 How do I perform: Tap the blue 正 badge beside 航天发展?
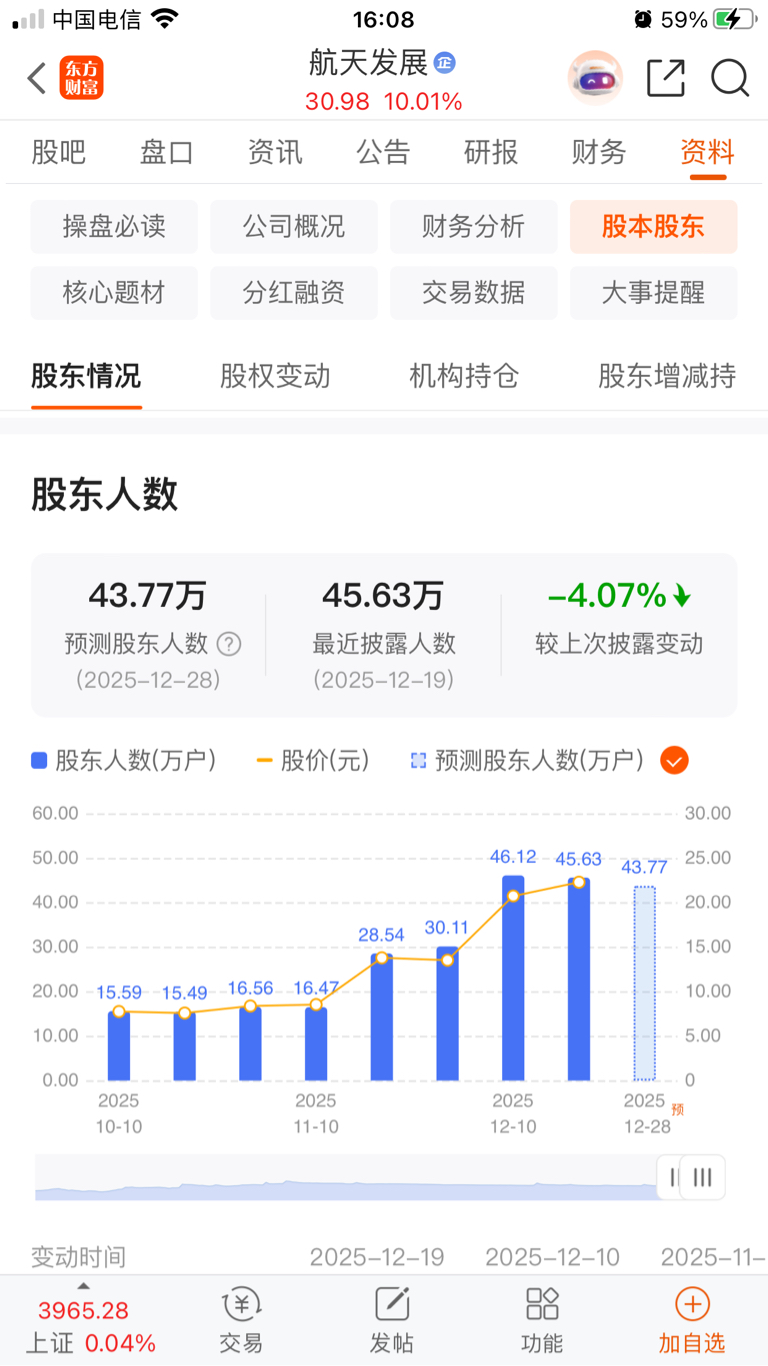[444, 63]
